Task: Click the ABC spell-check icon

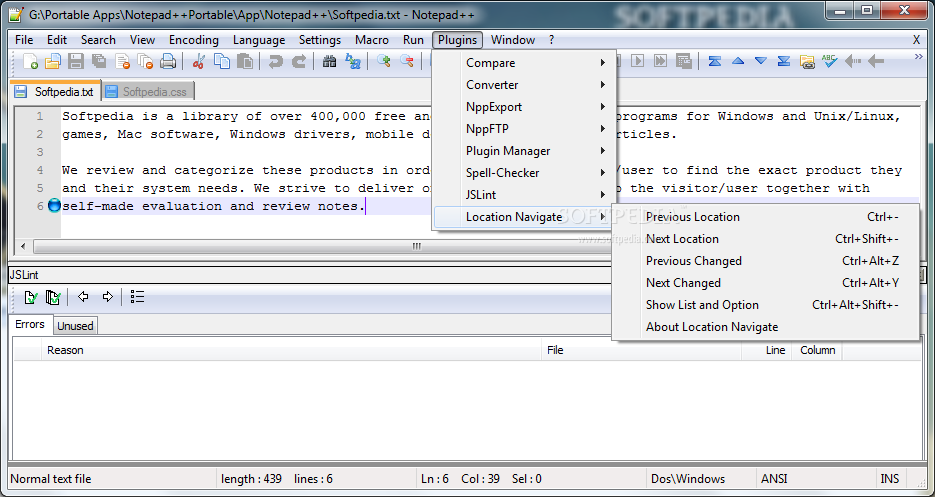Action: click(829, 61)
